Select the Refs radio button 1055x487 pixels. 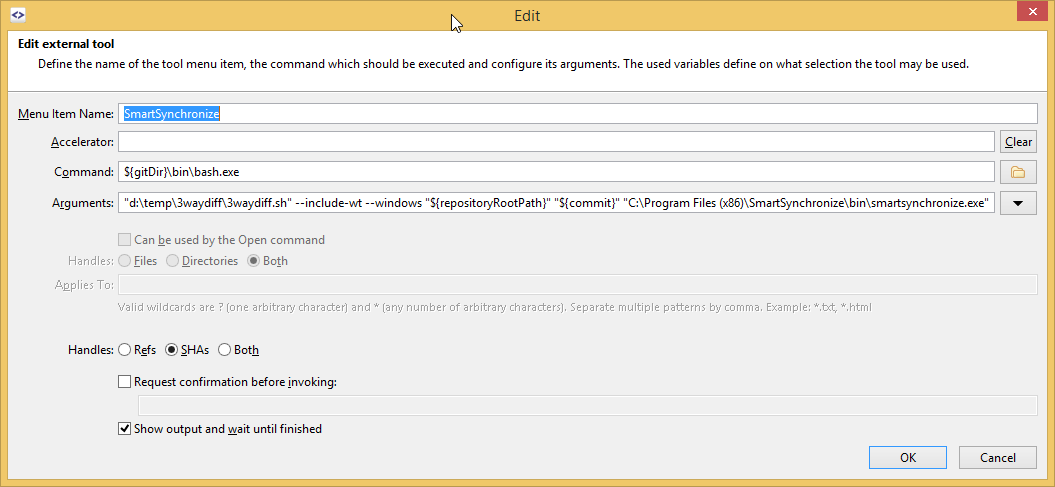pos(125,350)
